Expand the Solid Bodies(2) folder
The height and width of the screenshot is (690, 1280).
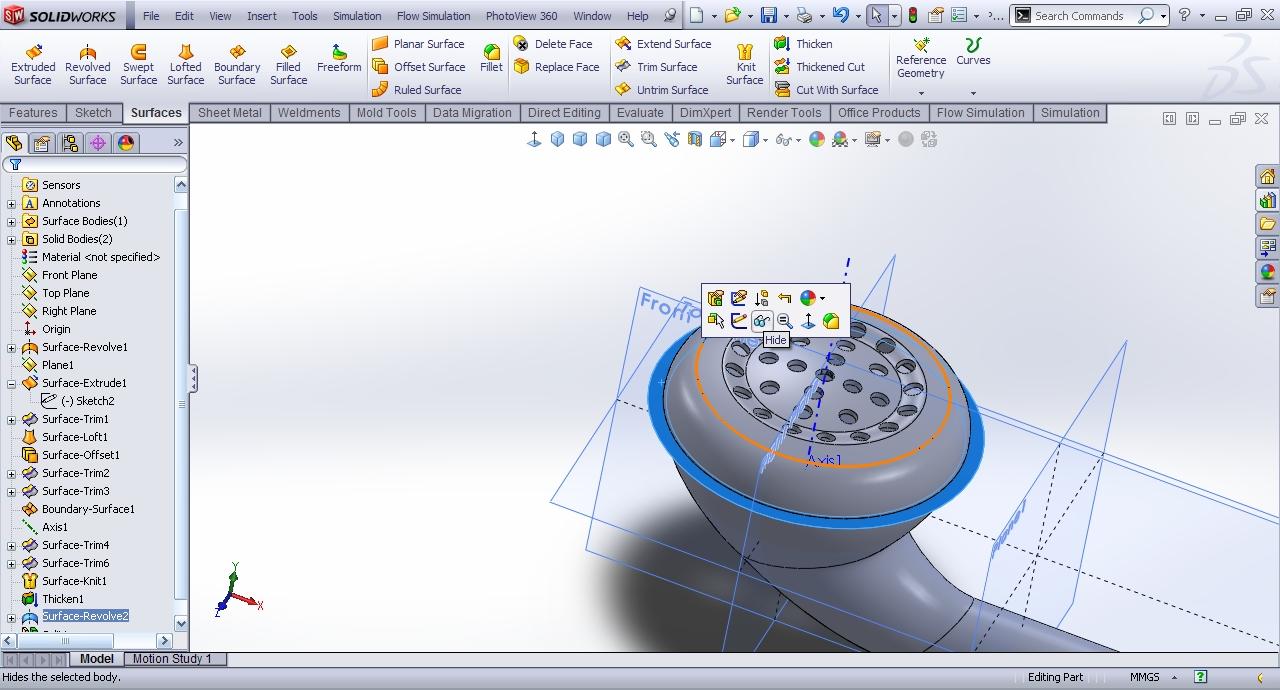click(x=11, y=239)
